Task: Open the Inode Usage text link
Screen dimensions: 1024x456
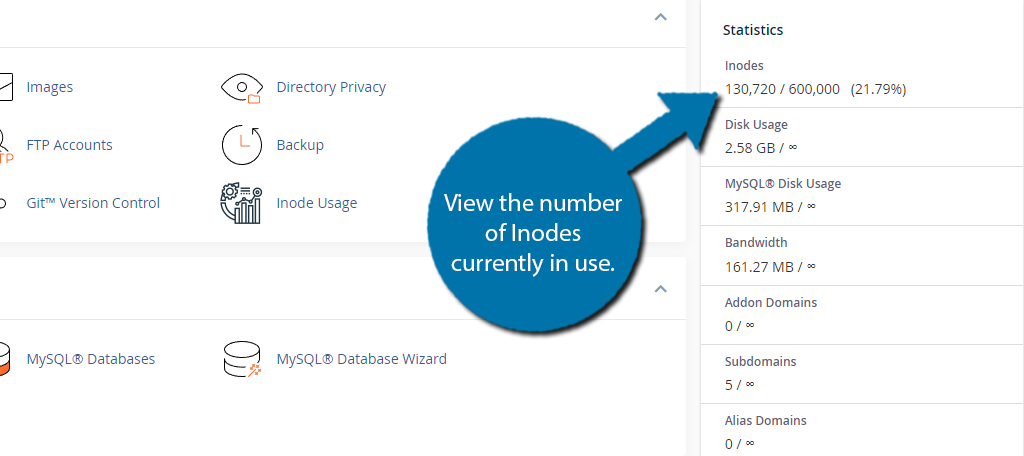Action: [317, 203]
